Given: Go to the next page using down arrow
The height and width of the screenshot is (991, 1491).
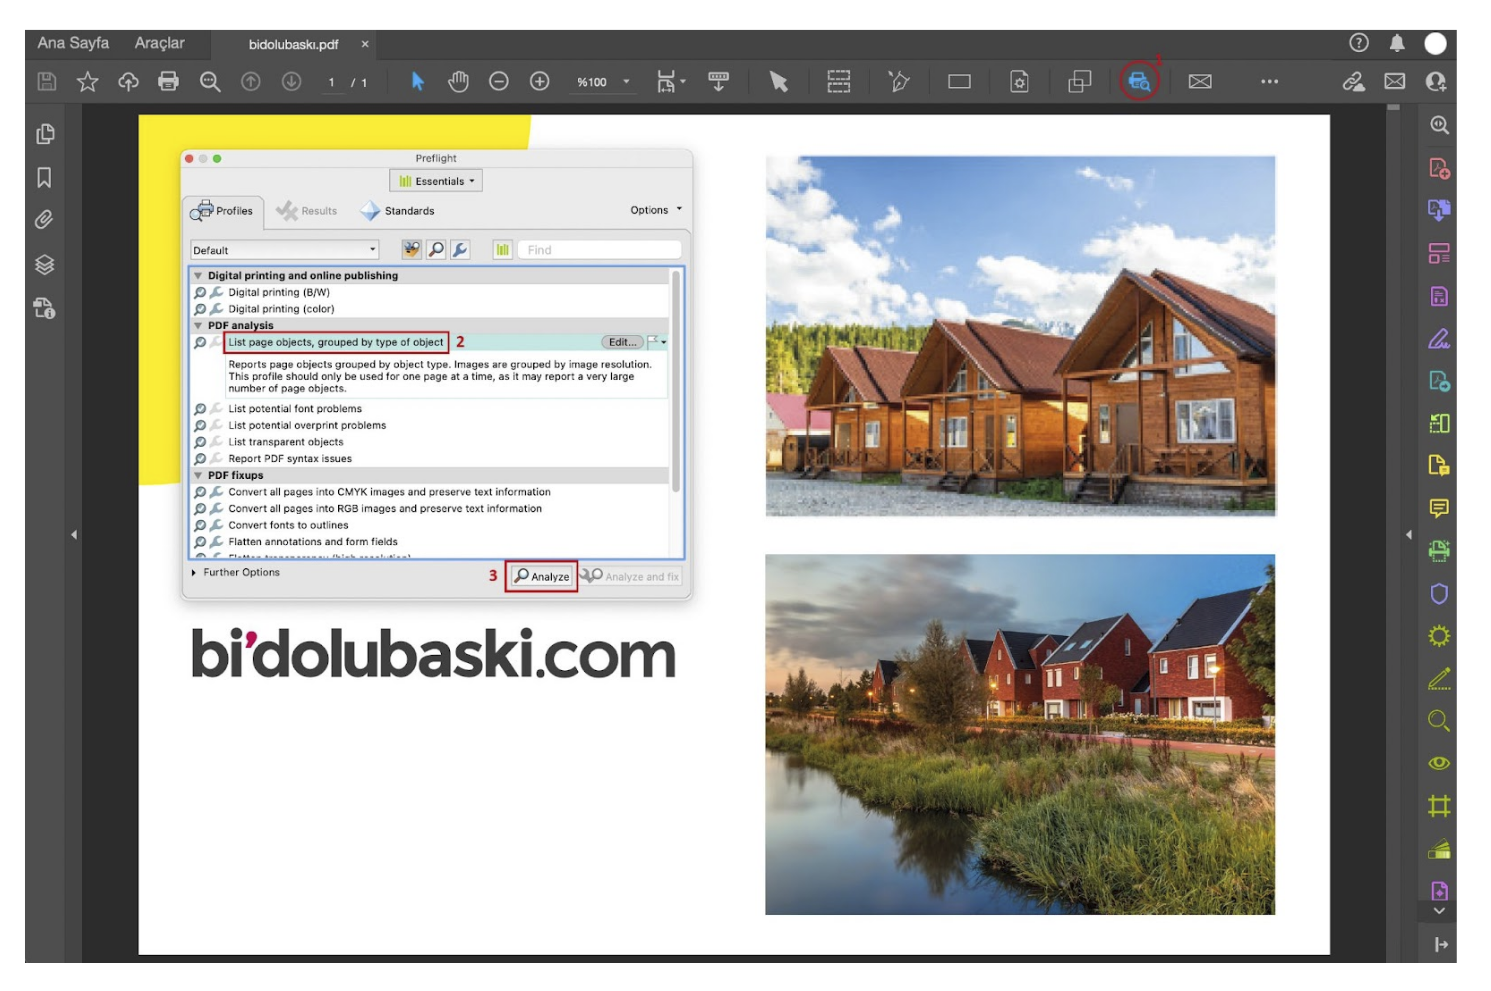Looking at the screenshot, I should (x=291, y=82).
